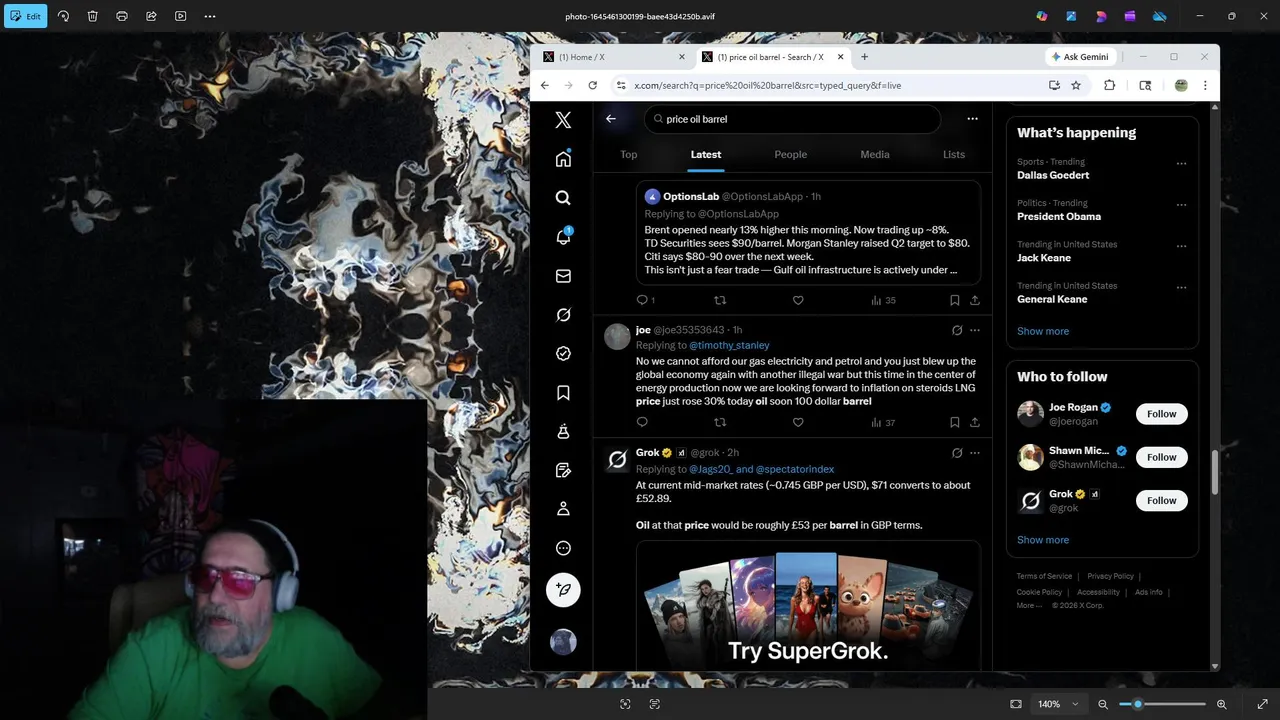
Task: Open the Chrome three-dot menu
Action: 1205,85
